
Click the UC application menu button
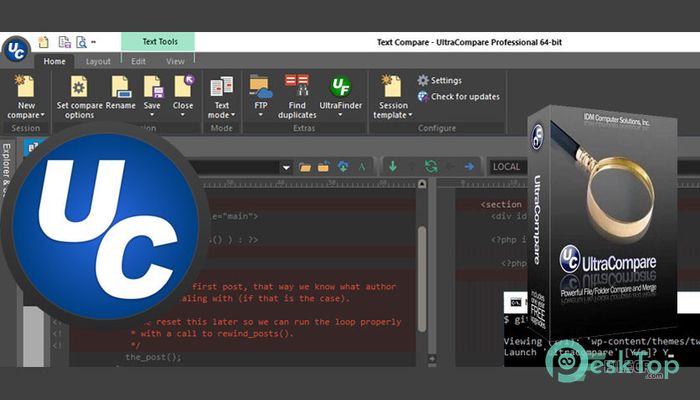point(16,50)
